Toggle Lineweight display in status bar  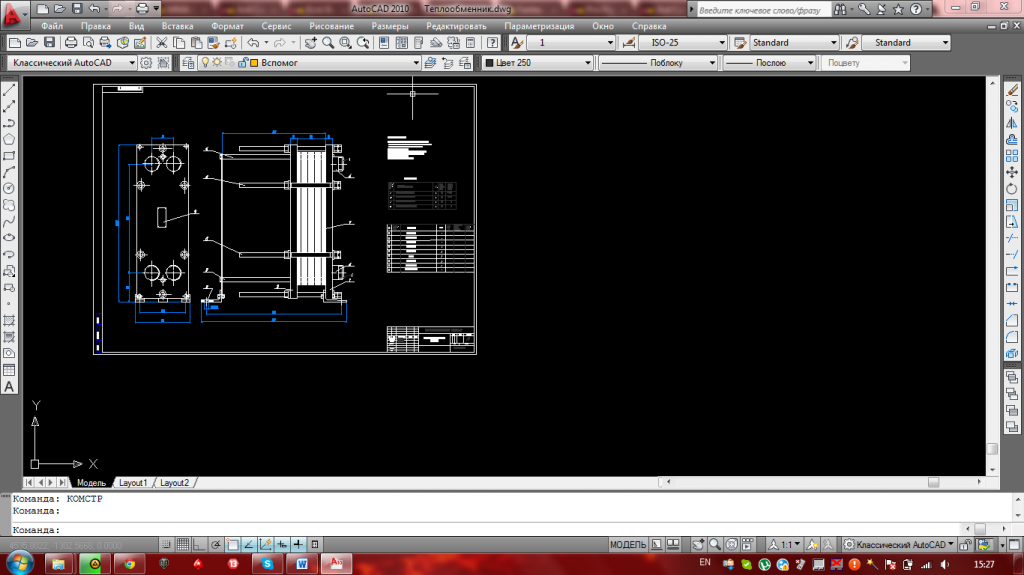coord(298,544)
